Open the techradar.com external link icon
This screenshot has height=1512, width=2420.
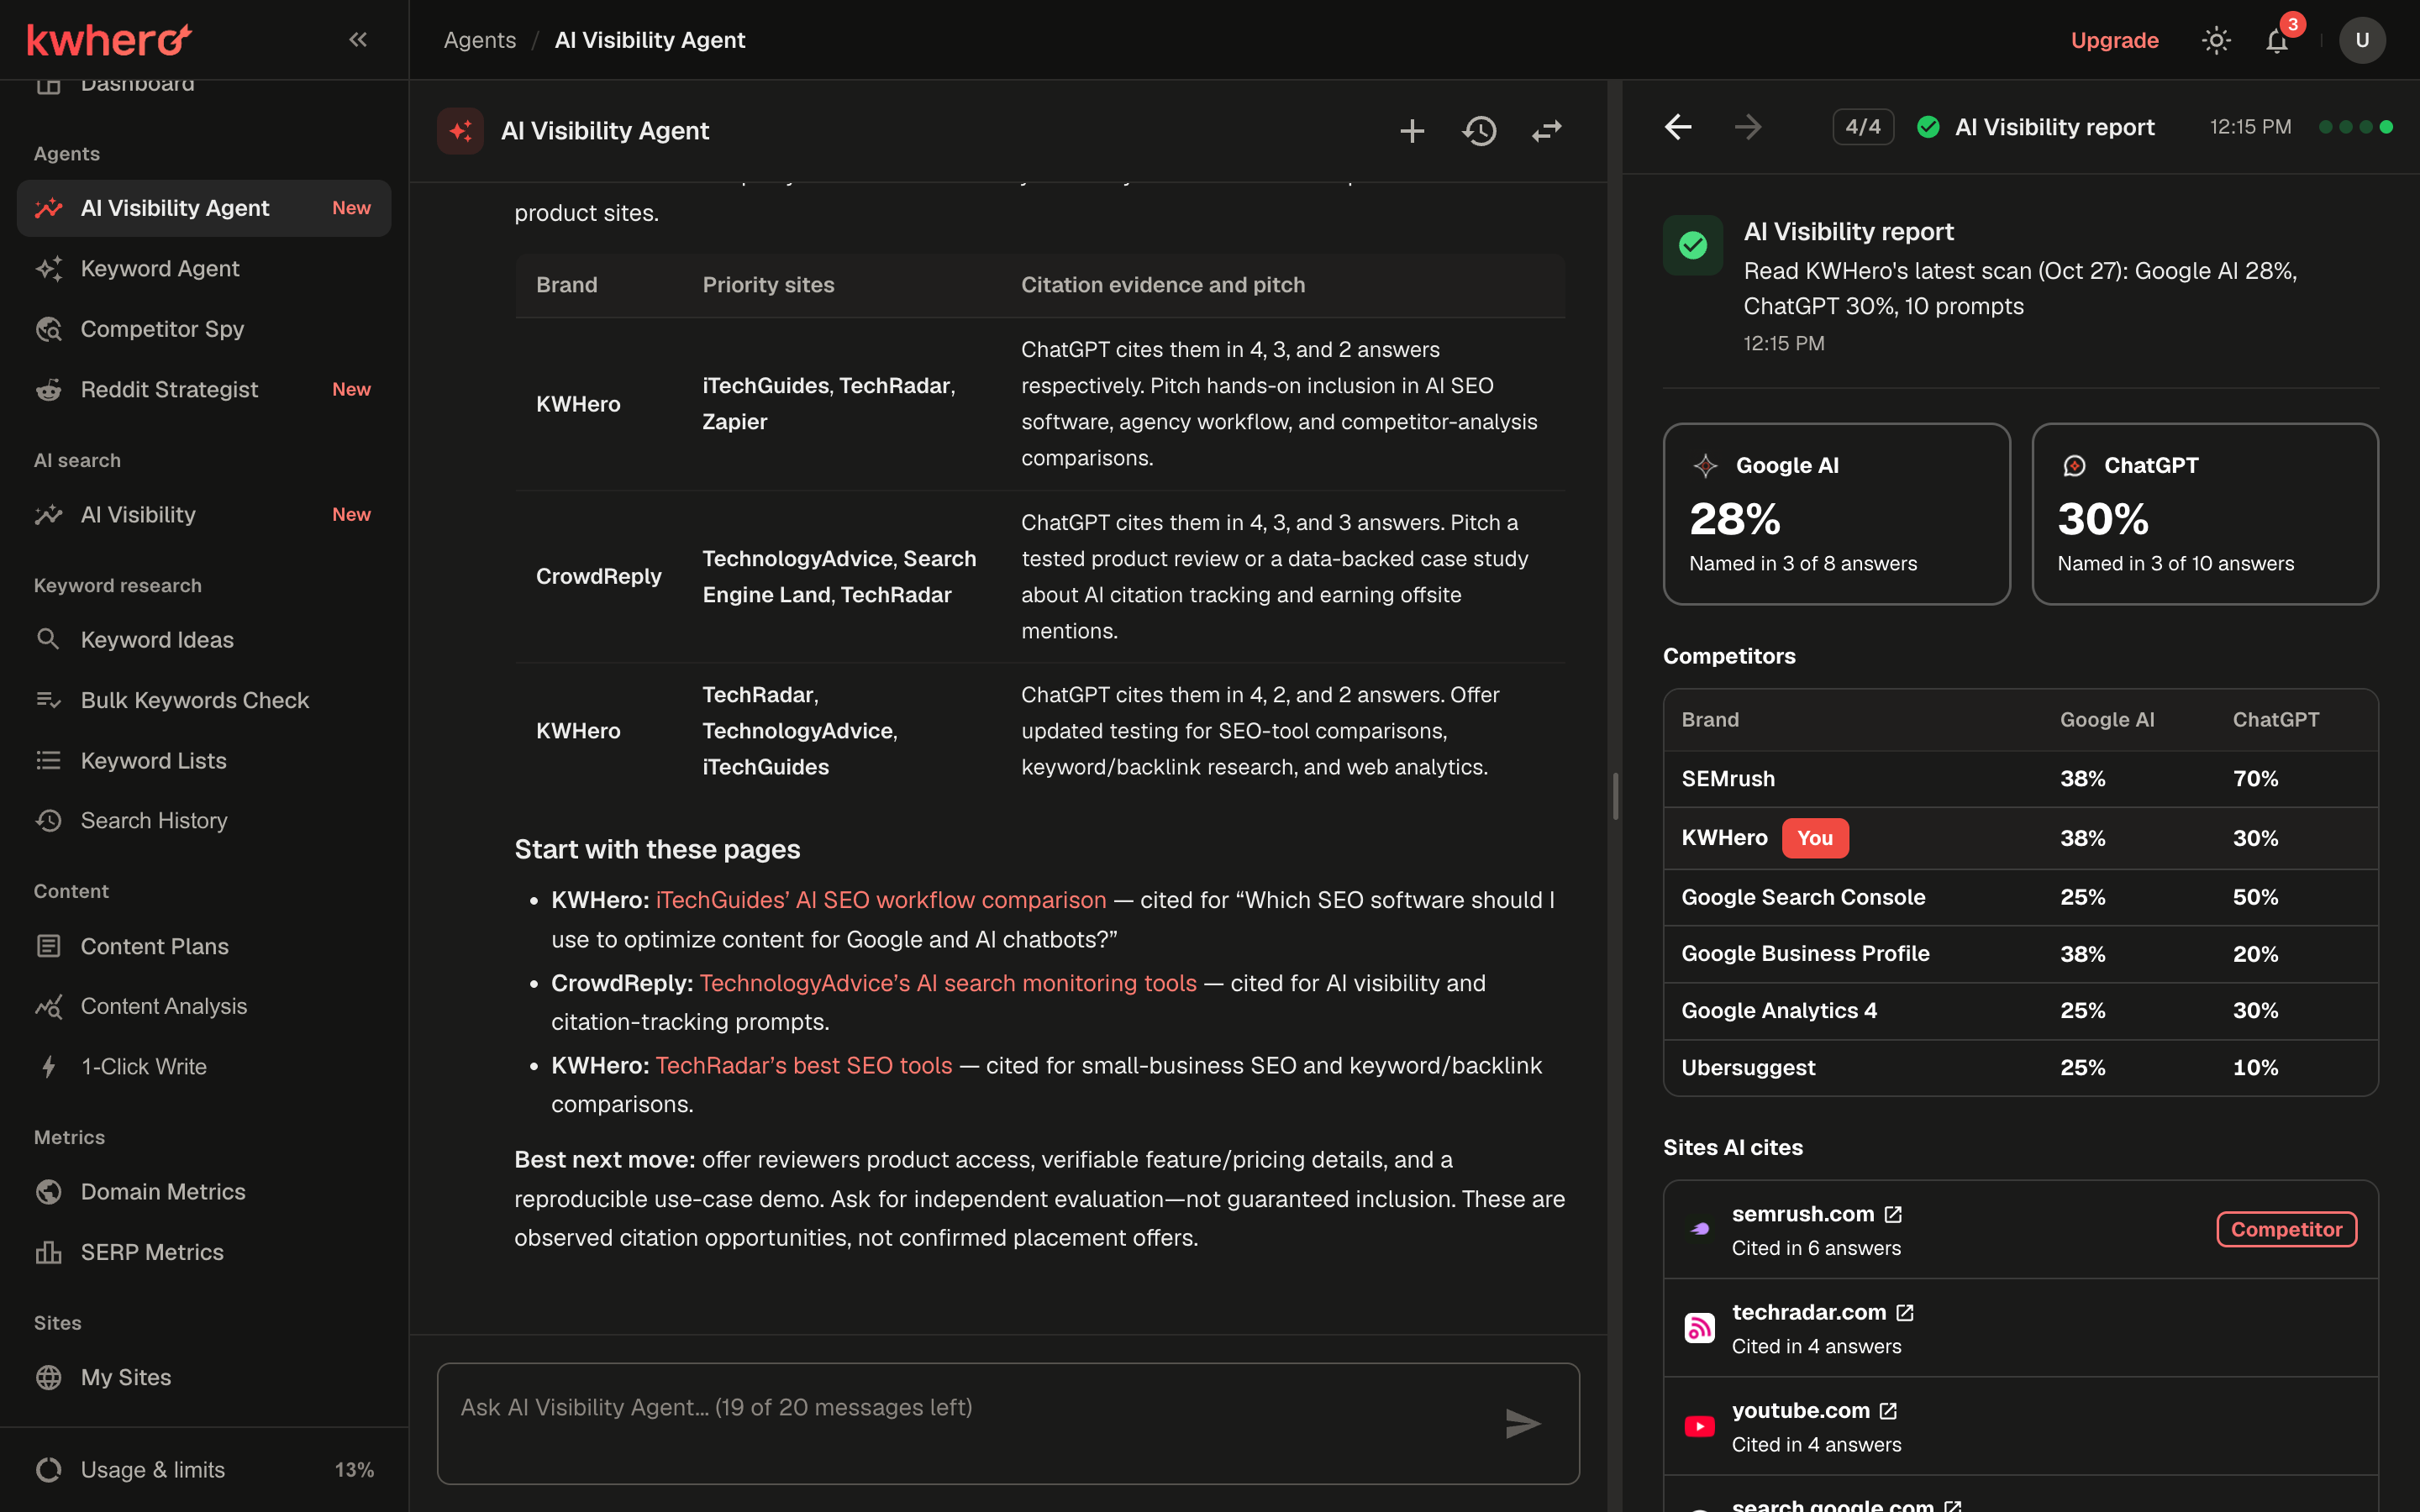1905,1312
